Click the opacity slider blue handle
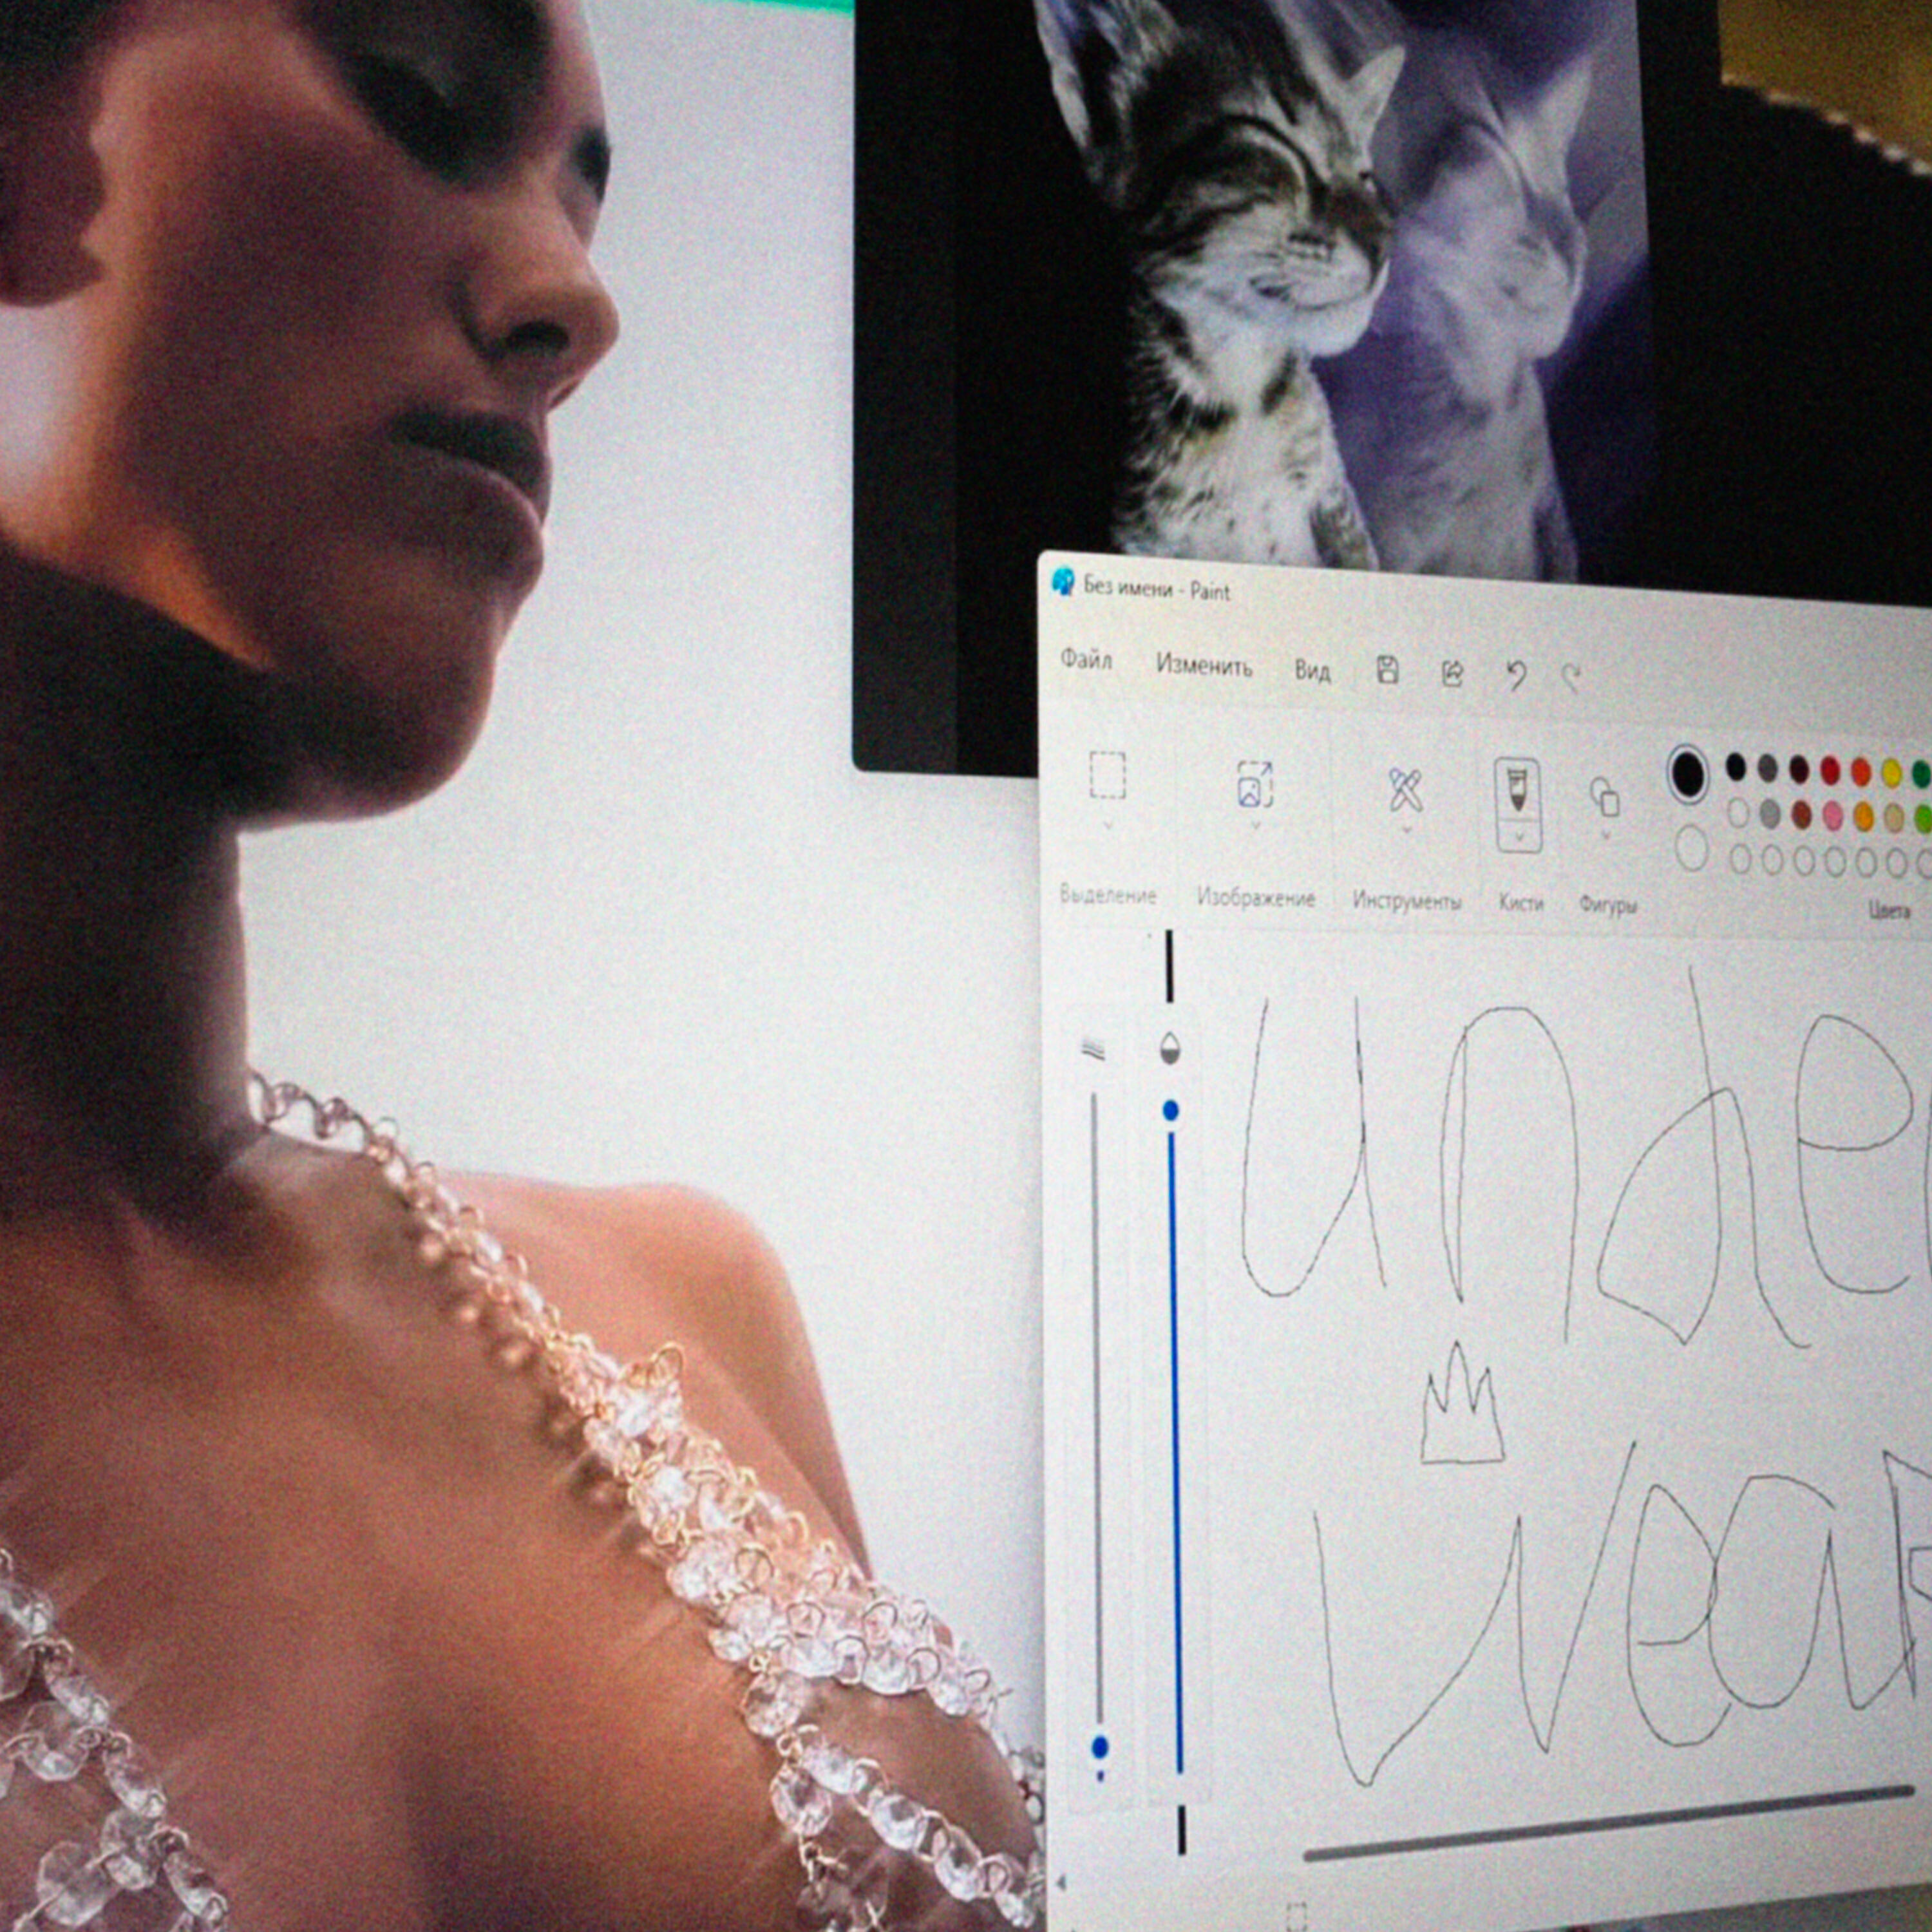The height and width of the screenshot is (1932, 1932). [x=1170, y=1110]
